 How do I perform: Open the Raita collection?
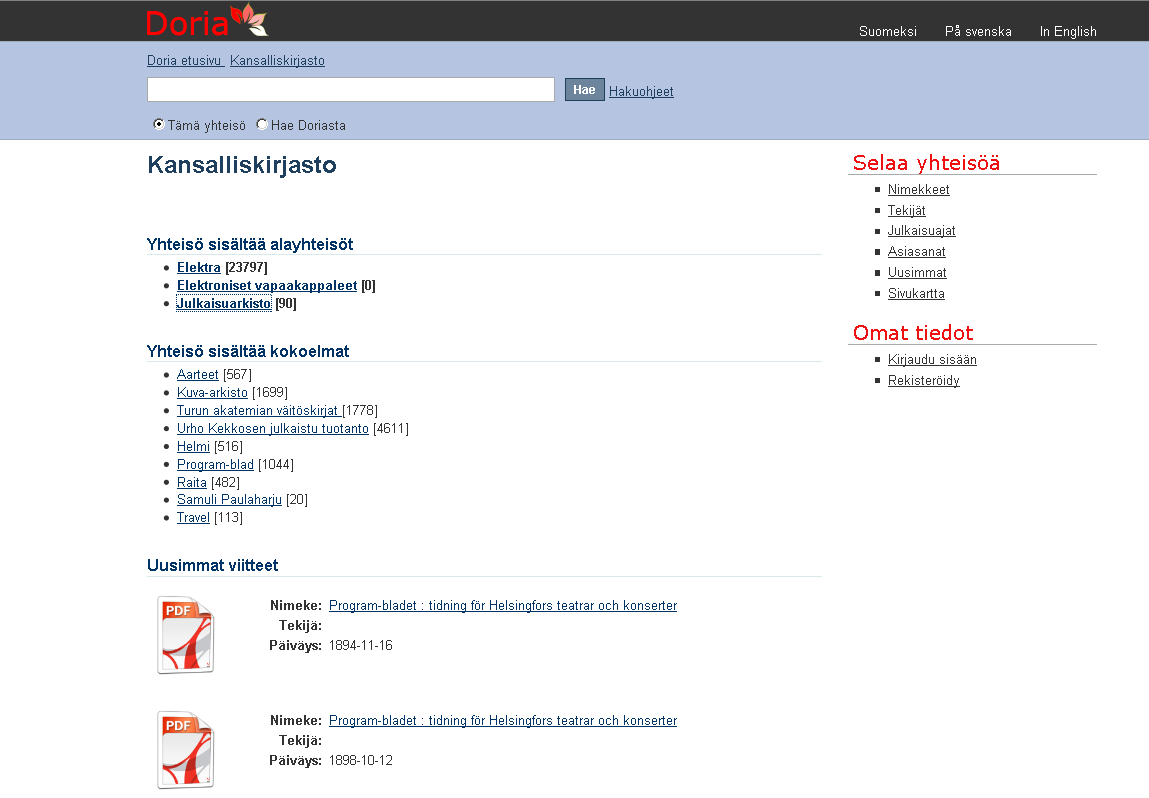[x=191, y=482]
